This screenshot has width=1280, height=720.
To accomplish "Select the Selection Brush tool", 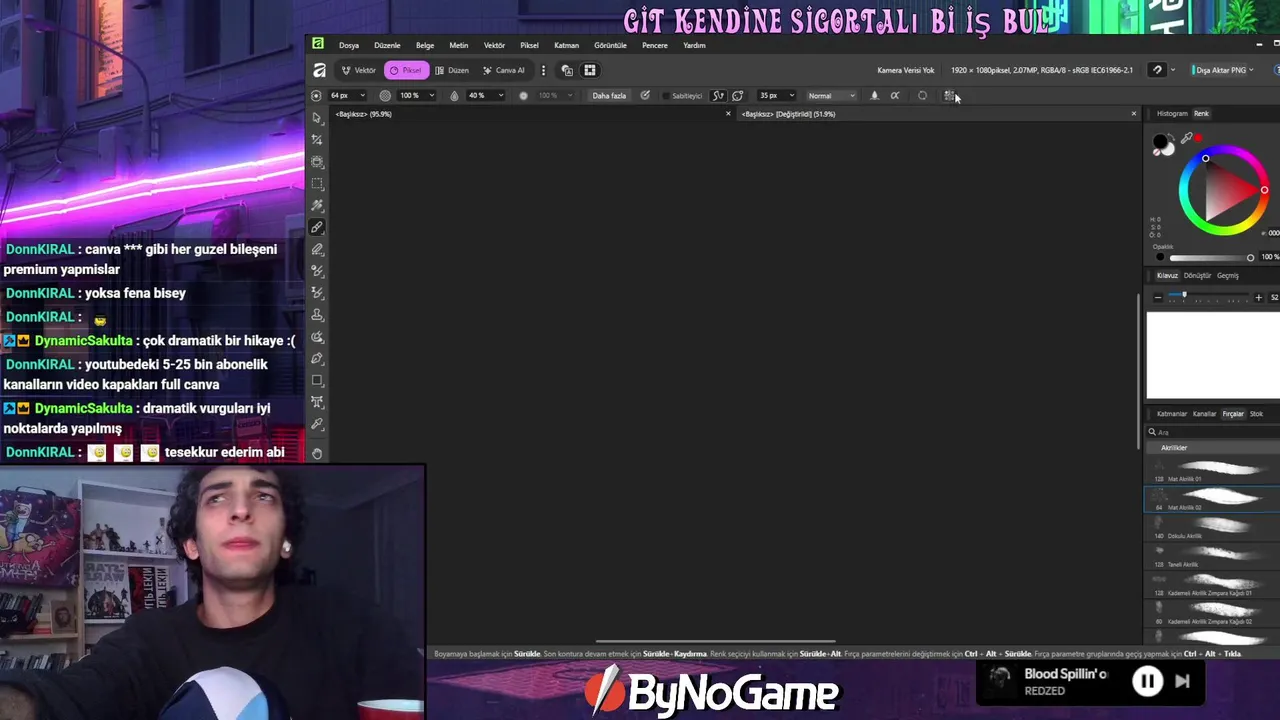I will (x=317, y=162).
